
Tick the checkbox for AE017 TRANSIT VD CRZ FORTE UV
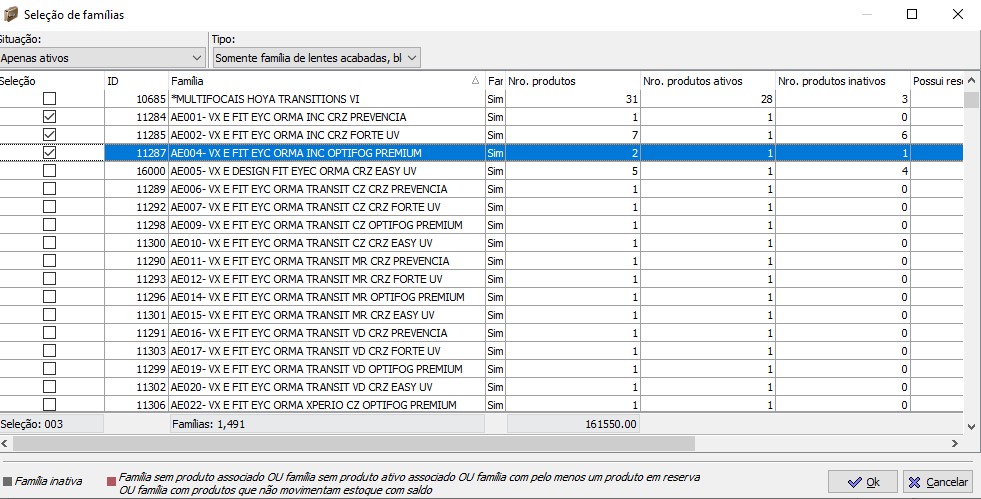click(x=49, y=351)
